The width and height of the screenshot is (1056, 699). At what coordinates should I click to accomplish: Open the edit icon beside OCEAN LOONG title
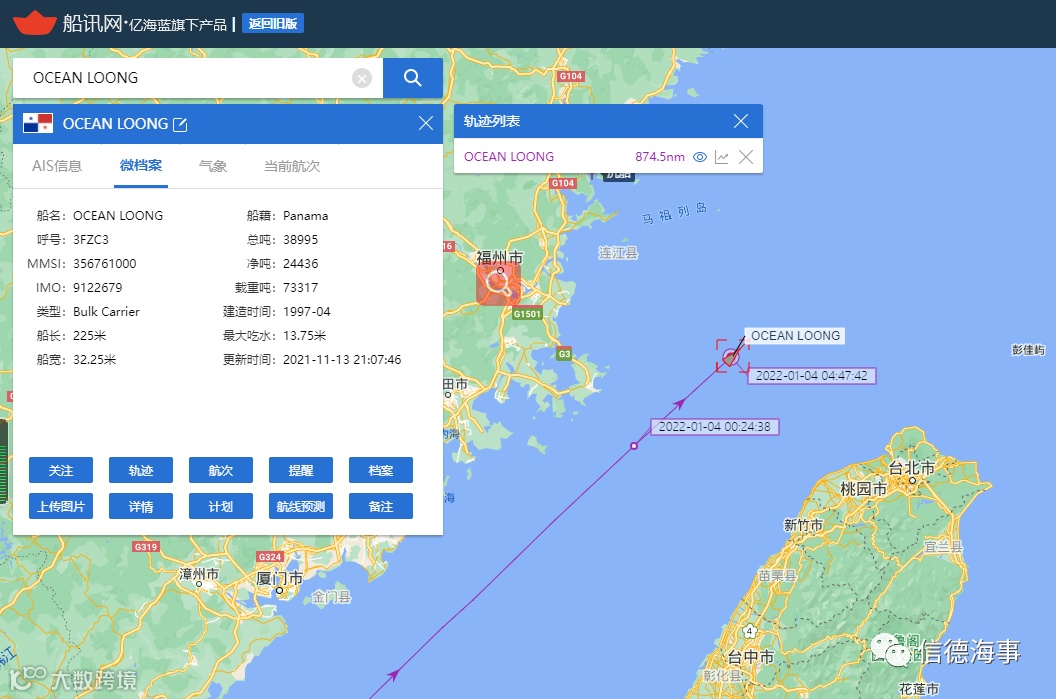[x=180, y=124]
